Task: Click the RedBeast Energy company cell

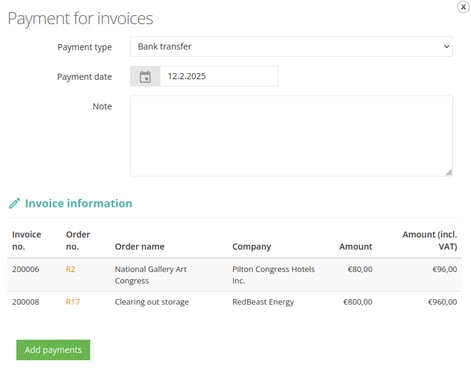Action: tap(263, 302)
